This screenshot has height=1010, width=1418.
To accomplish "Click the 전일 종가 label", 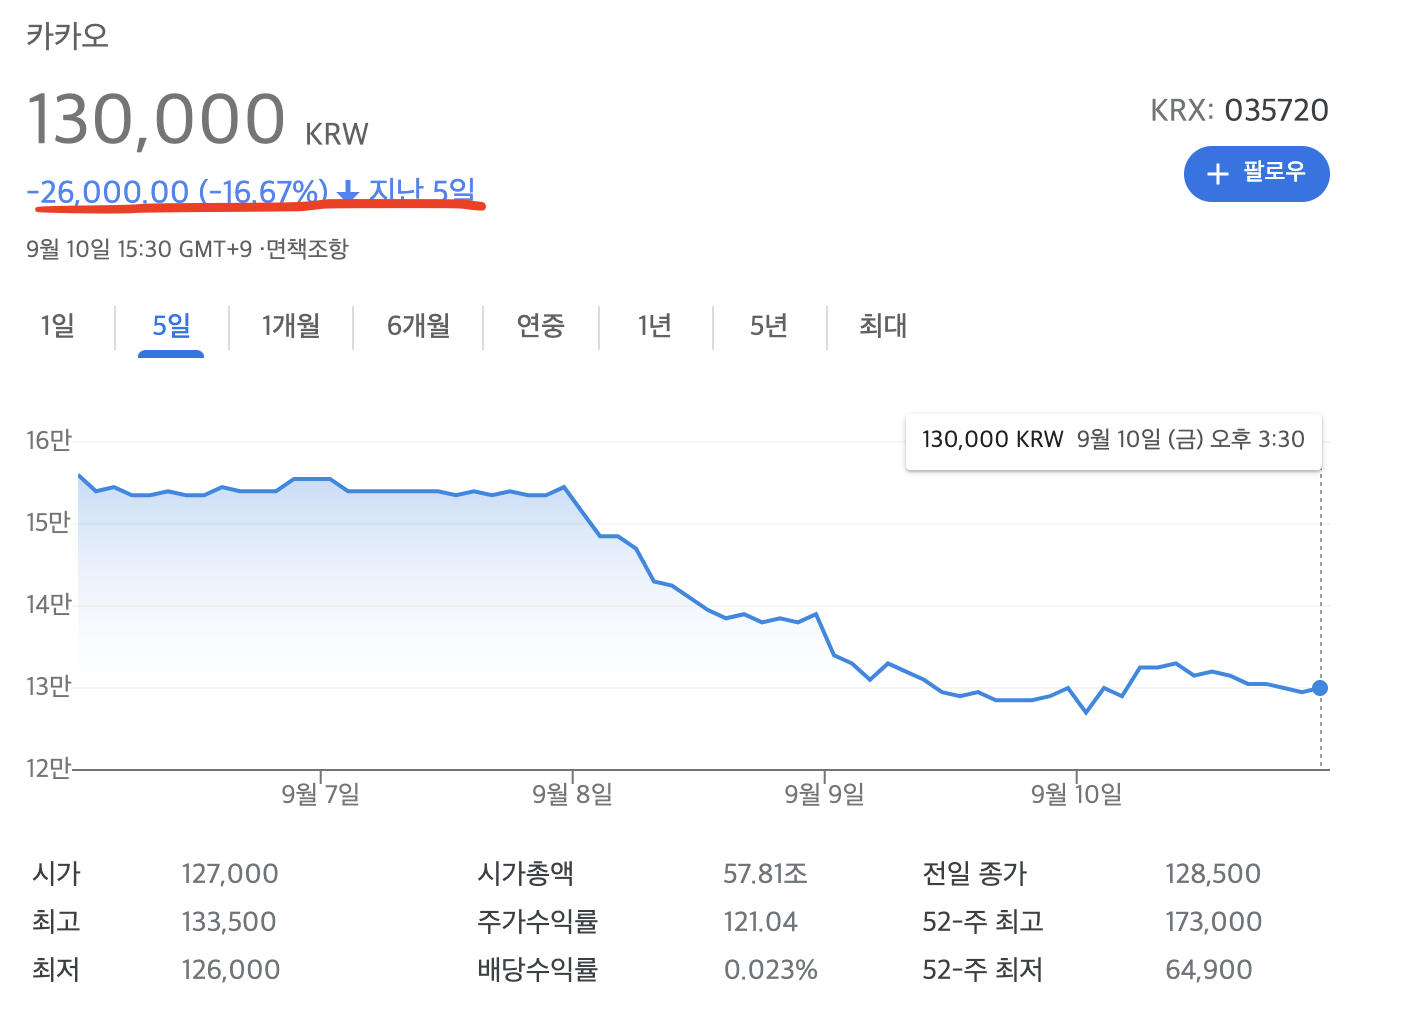I will tap(975, 874).
